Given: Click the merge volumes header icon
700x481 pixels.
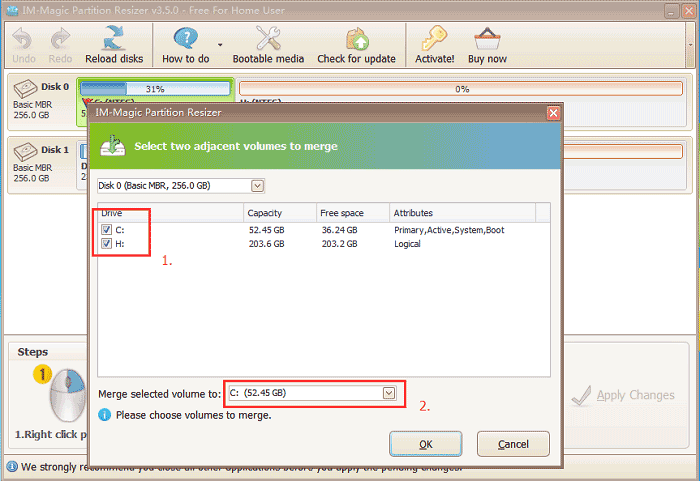Looking at the screenshot, I should pos(112,146).
